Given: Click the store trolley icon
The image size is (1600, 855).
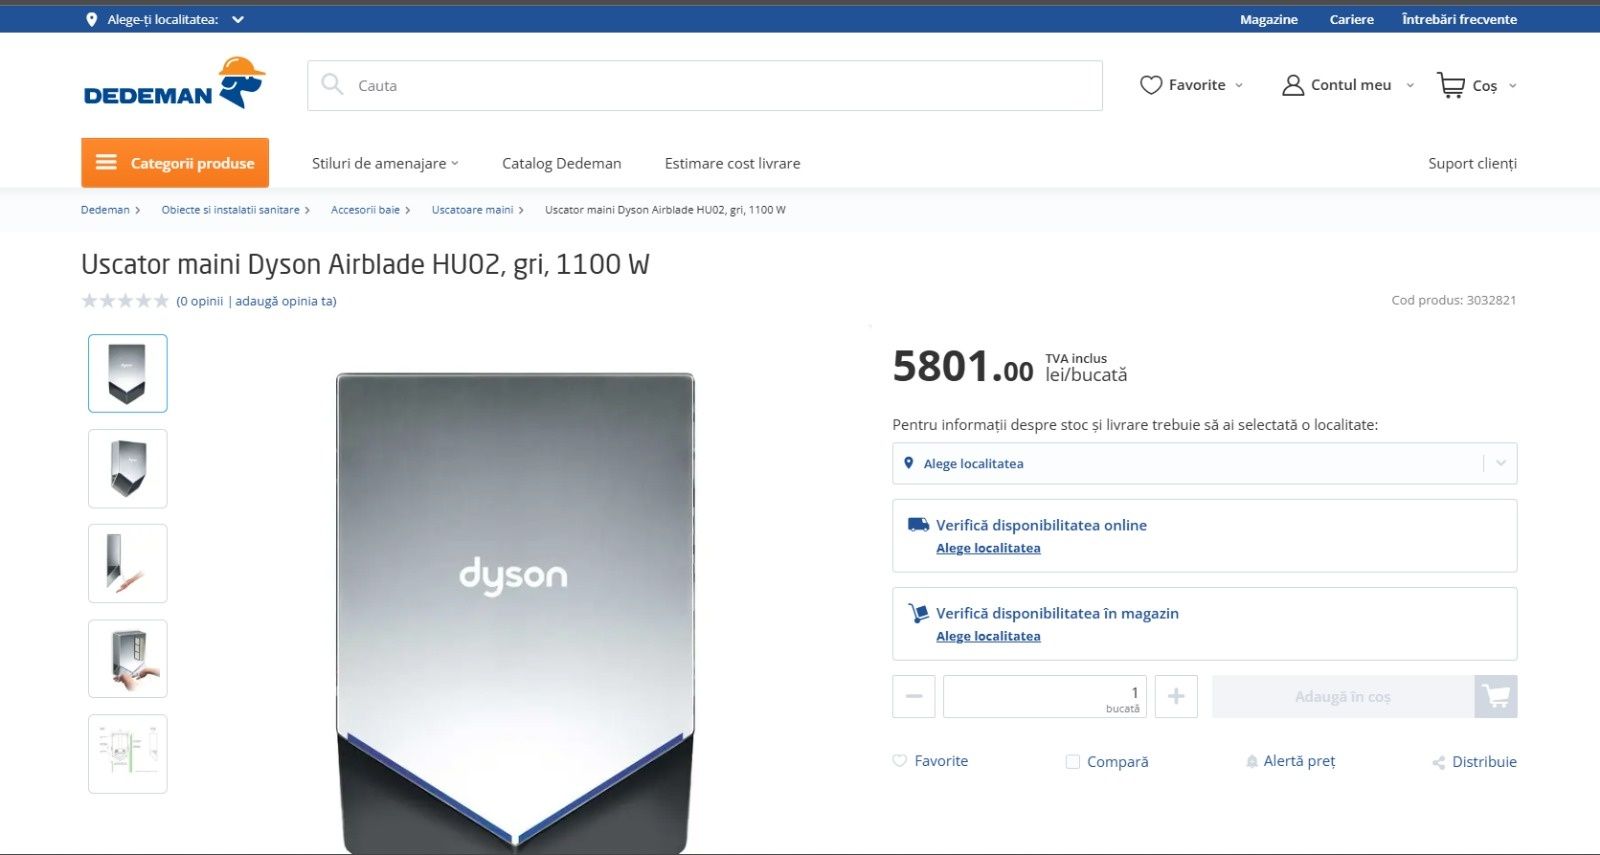Looking at the screenshot, I should [x=918, y=613].
